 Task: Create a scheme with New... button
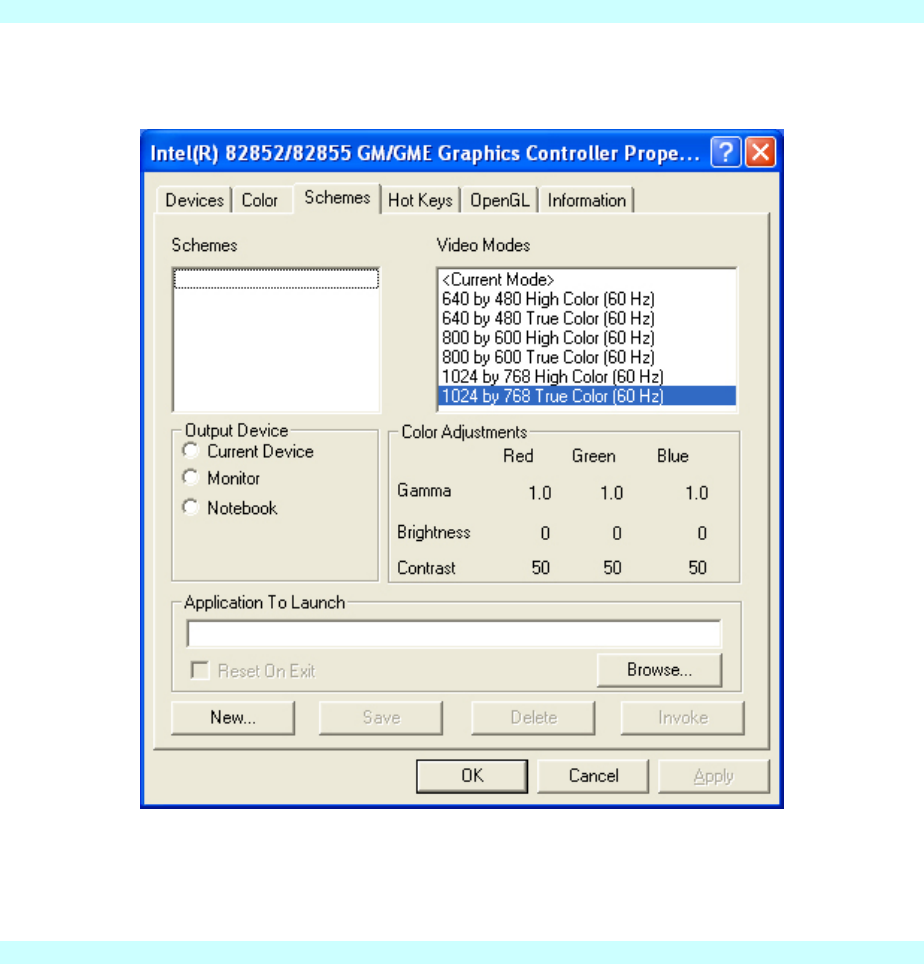point(233,717)
